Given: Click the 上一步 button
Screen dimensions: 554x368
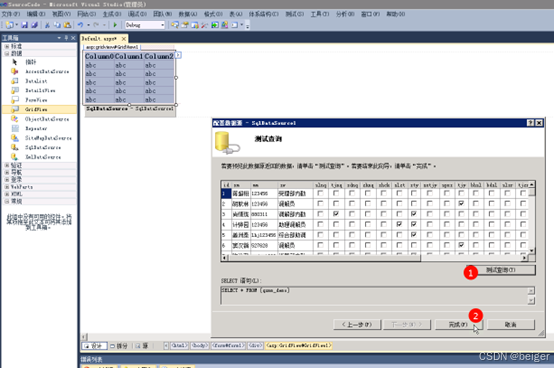Looking at the screenshot, I should click(357, 325).
